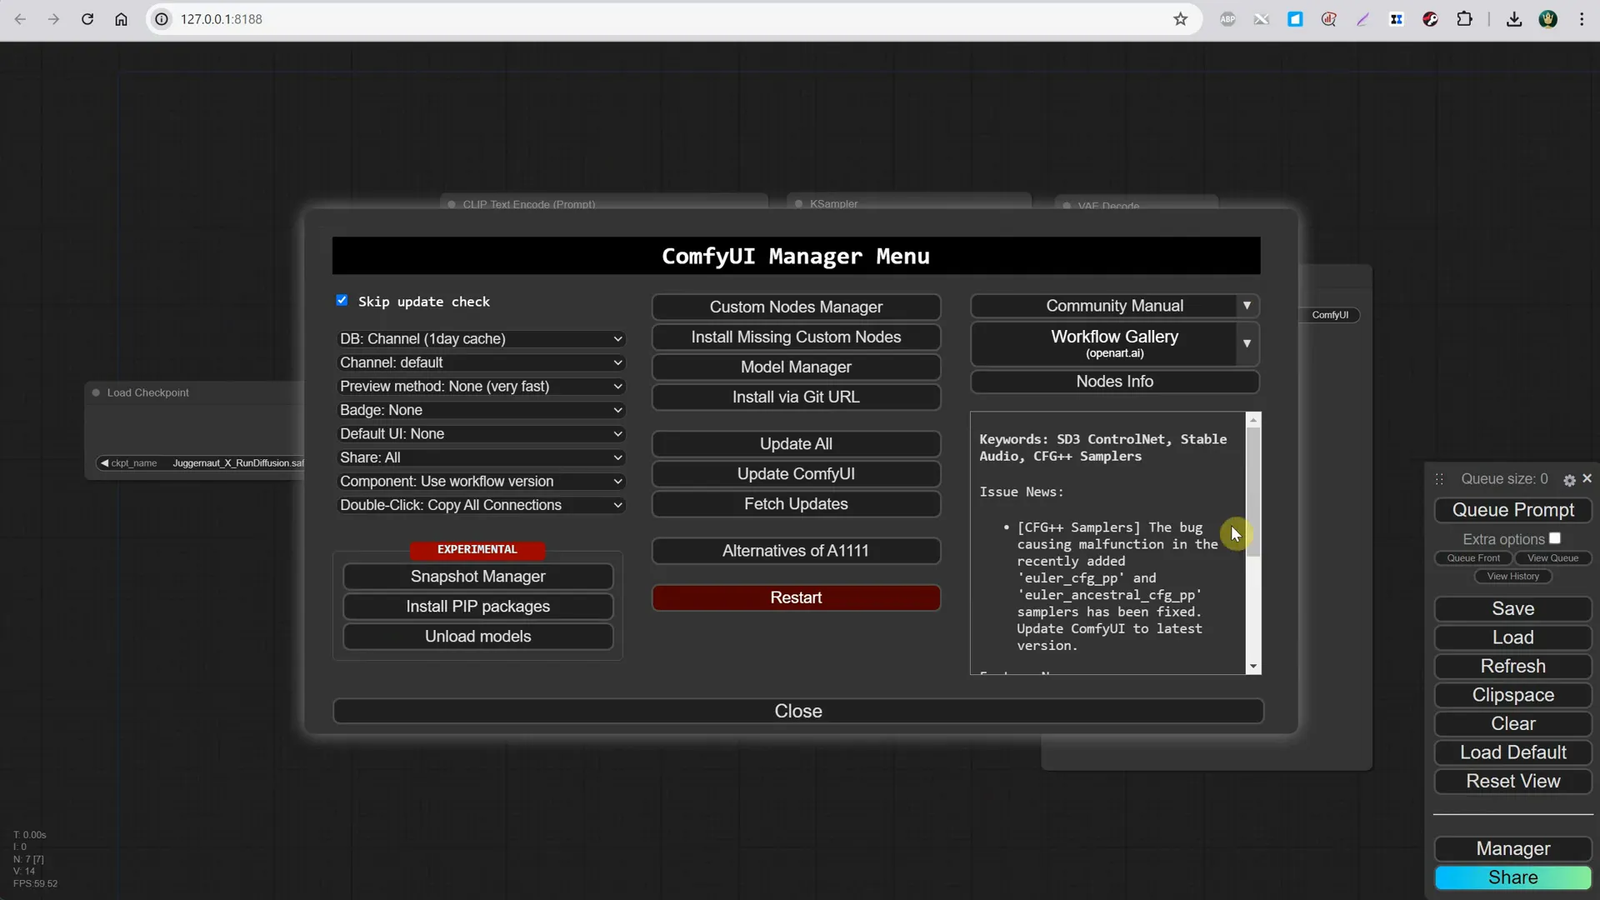The height and width of the screenshot is (900, 1600).
Task: Click the red Restart button
Action: (x=796, y=598)
